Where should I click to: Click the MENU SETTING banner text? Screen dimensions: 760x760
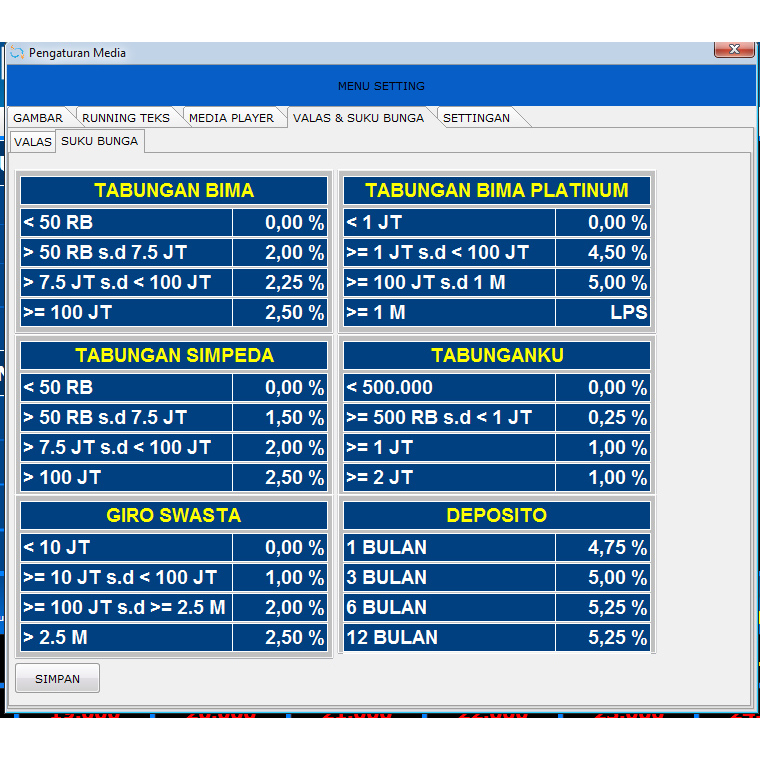coord(381,86)
